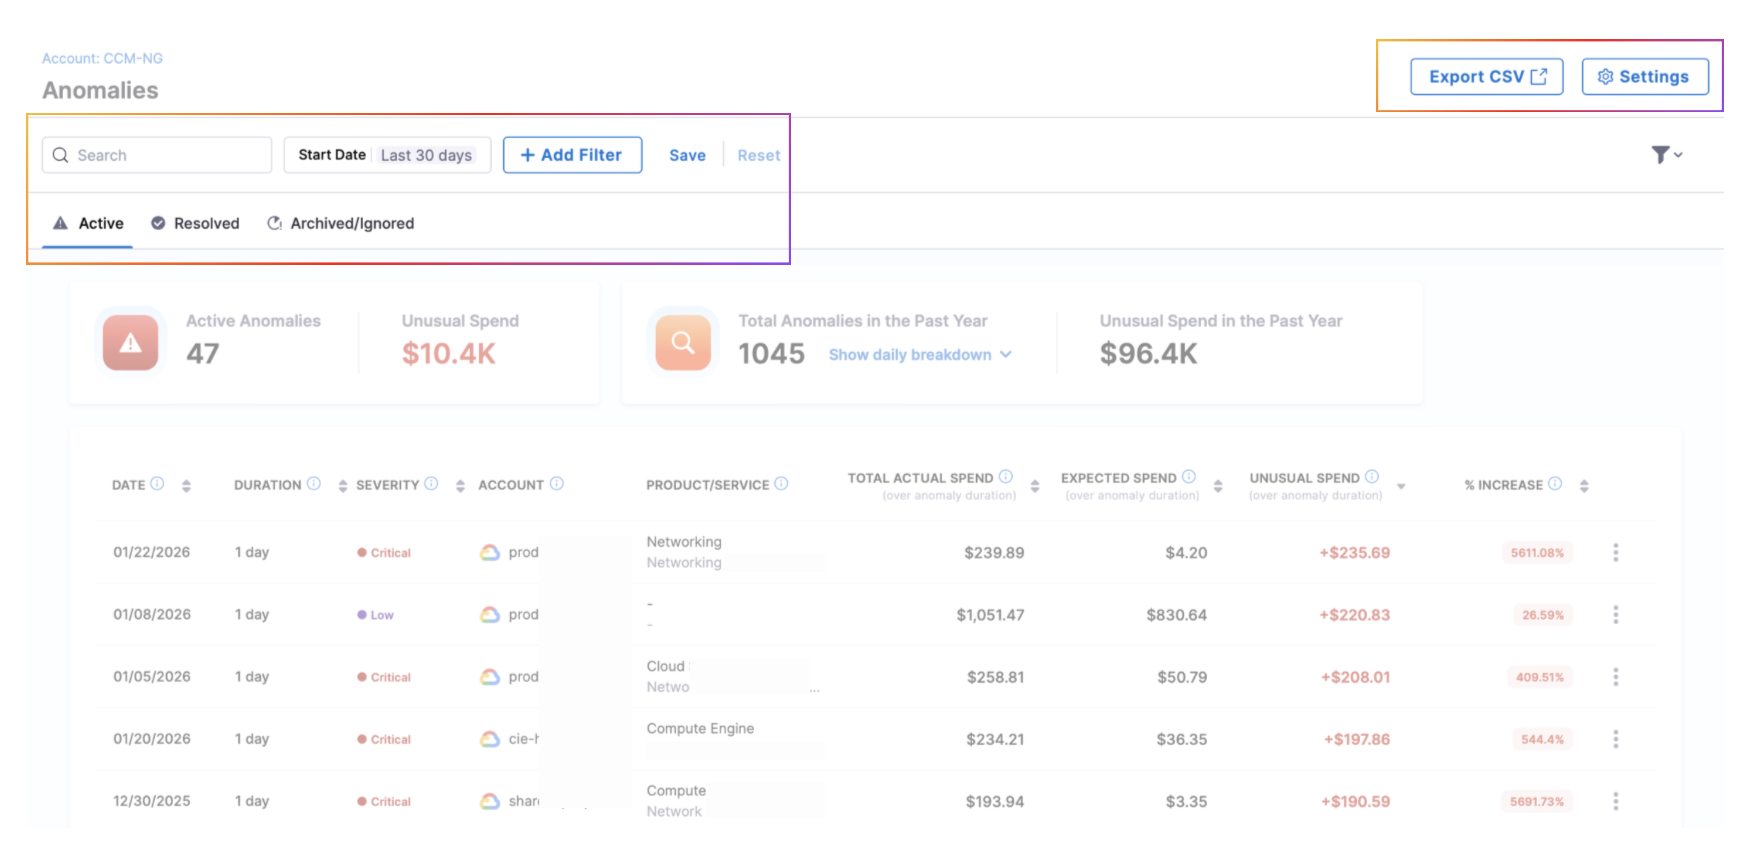Expand Show daily breakdown
The image size is (1752, 864).
(x=919, y=355)
